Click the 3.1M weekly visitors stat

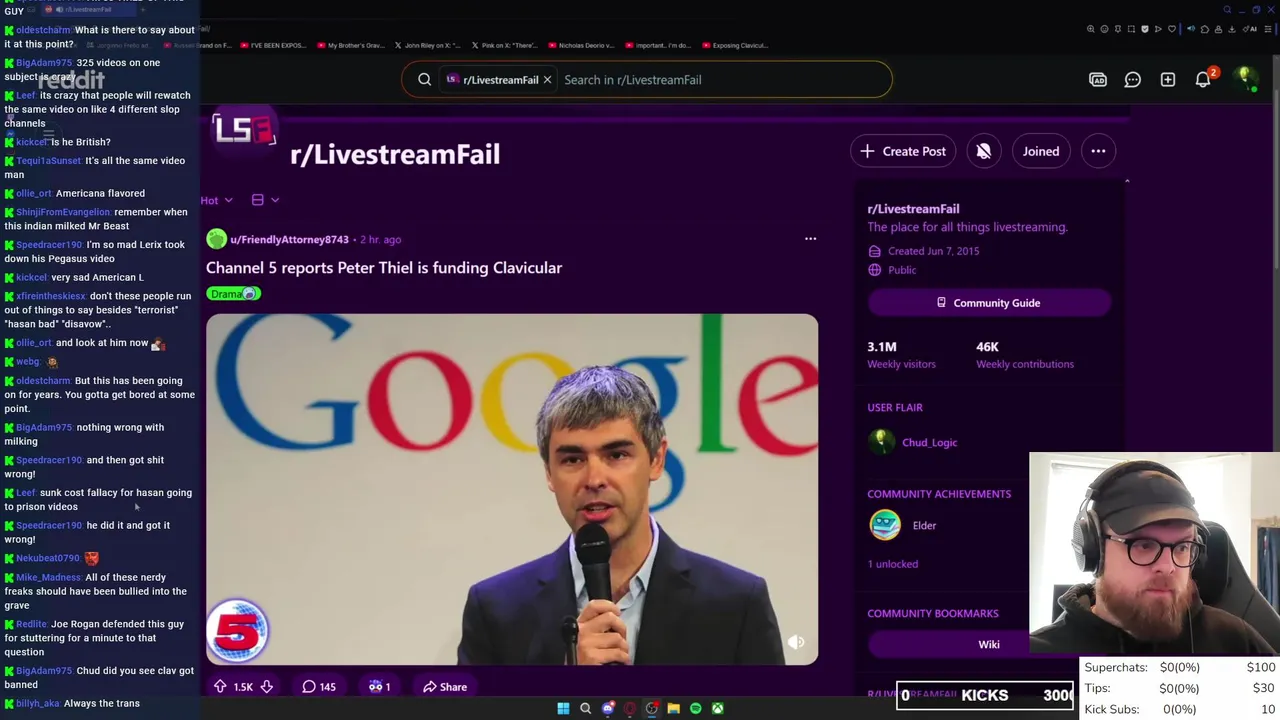coord(901,354)
